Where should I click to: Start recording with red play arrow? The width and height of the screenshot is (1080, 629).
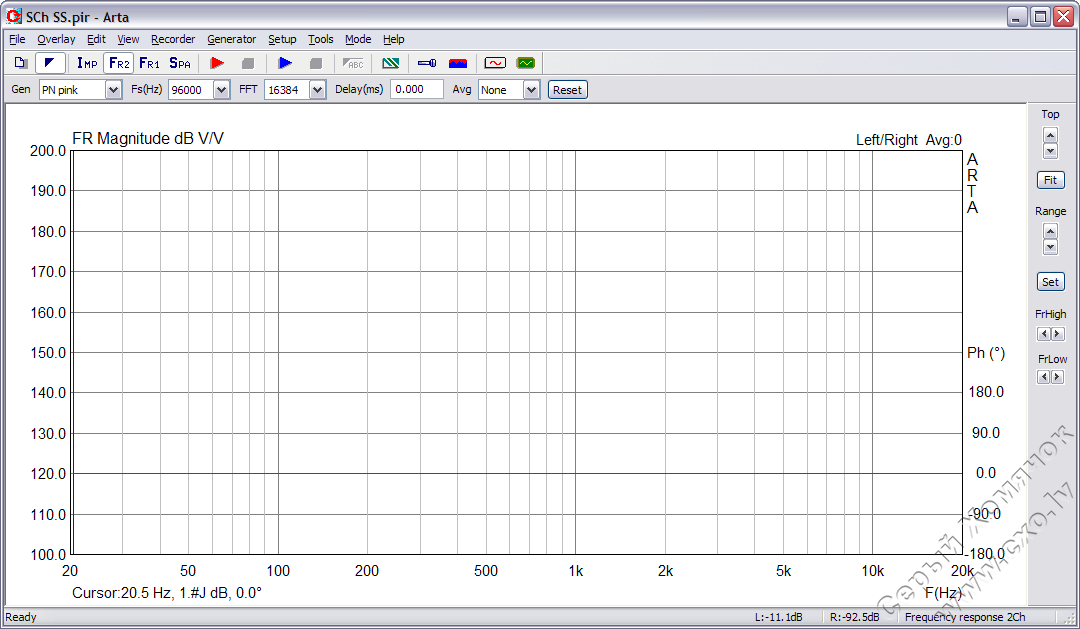click(x=218, y=63)
